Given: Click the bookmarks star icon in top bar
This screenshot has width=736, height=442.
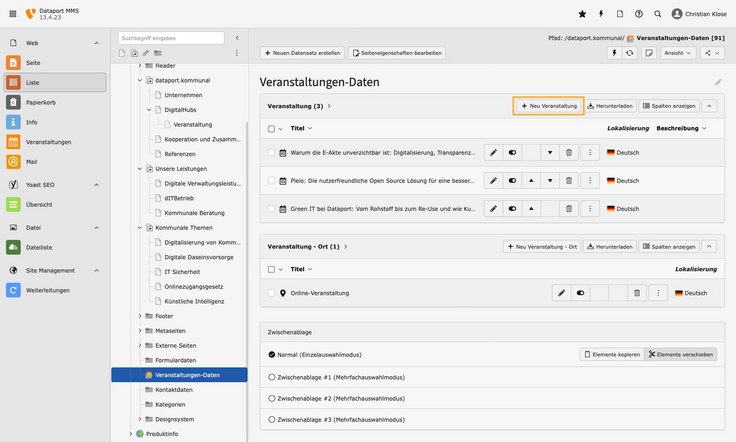Looking at the screenshot, I should [583, 14].
